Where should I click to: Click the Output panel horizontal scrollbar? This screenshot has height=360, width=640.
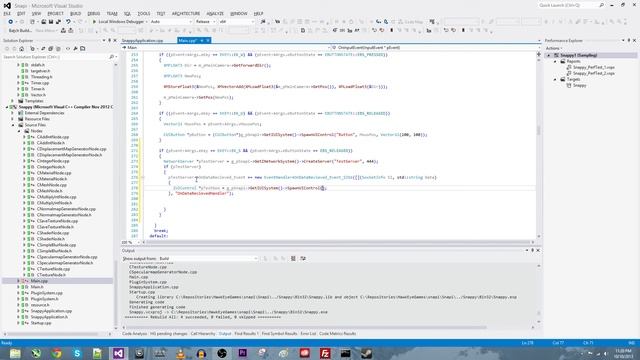pyautogui.click(x=306, y=327)
